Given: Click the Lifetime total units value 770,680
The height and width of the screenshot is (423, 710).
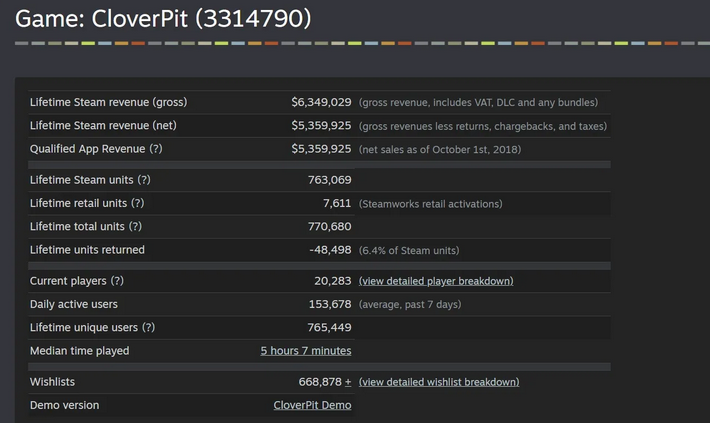Looking at the screenshot, I should (329, 227).
